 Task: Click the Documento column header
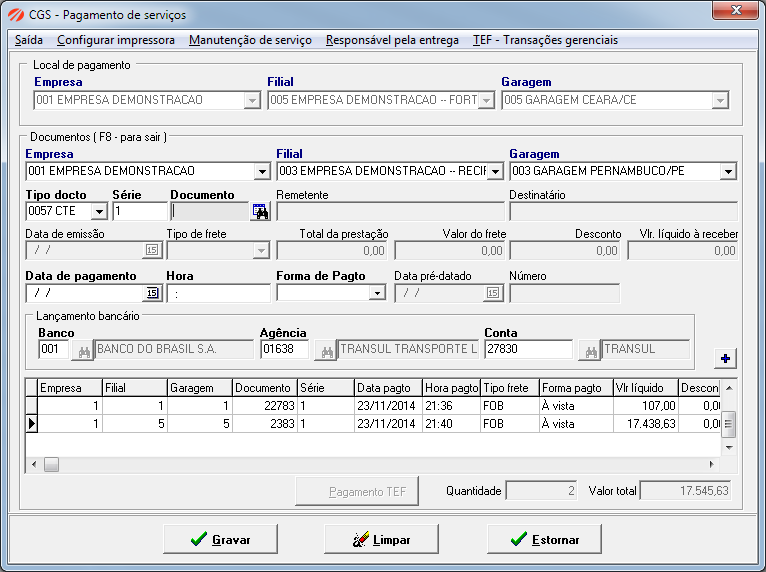265,388
